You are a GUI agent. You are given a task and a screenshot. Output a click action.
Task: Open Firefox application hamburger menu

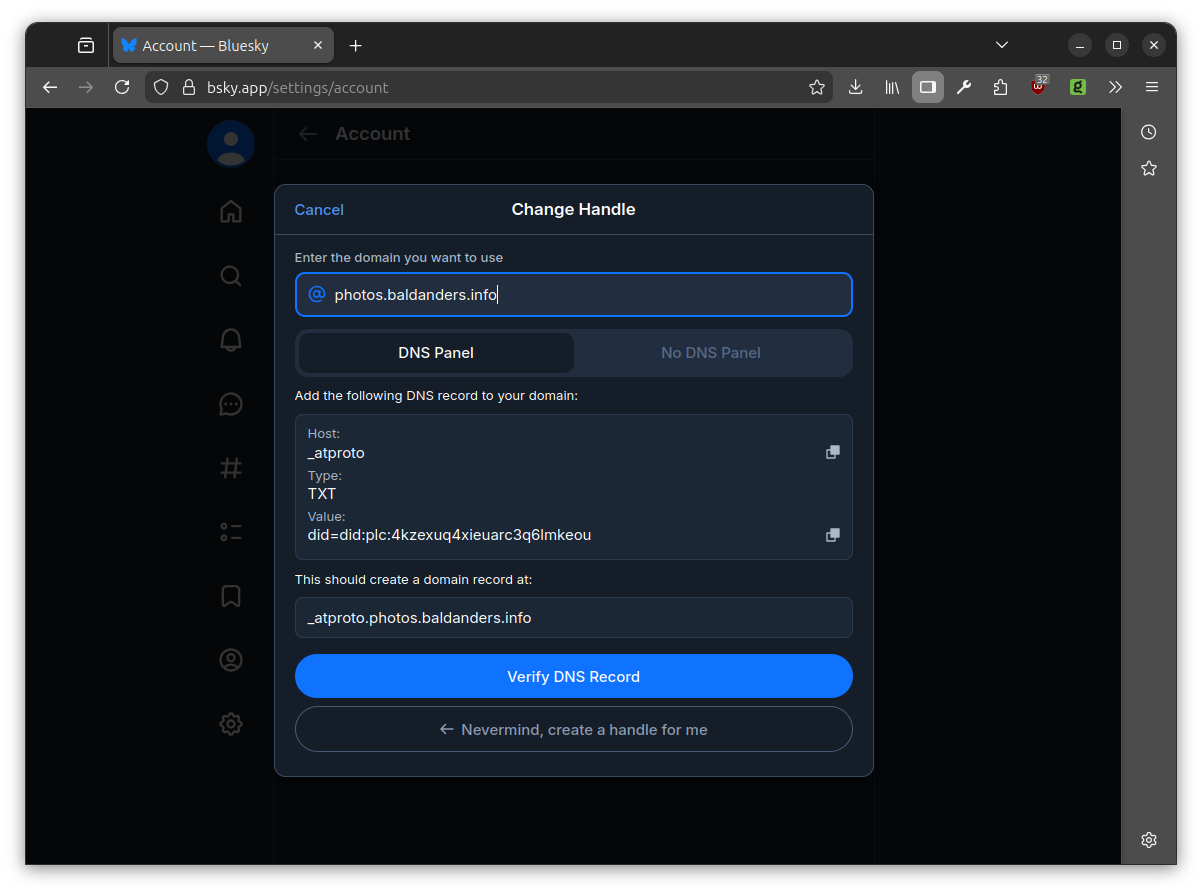point(1152,87)
